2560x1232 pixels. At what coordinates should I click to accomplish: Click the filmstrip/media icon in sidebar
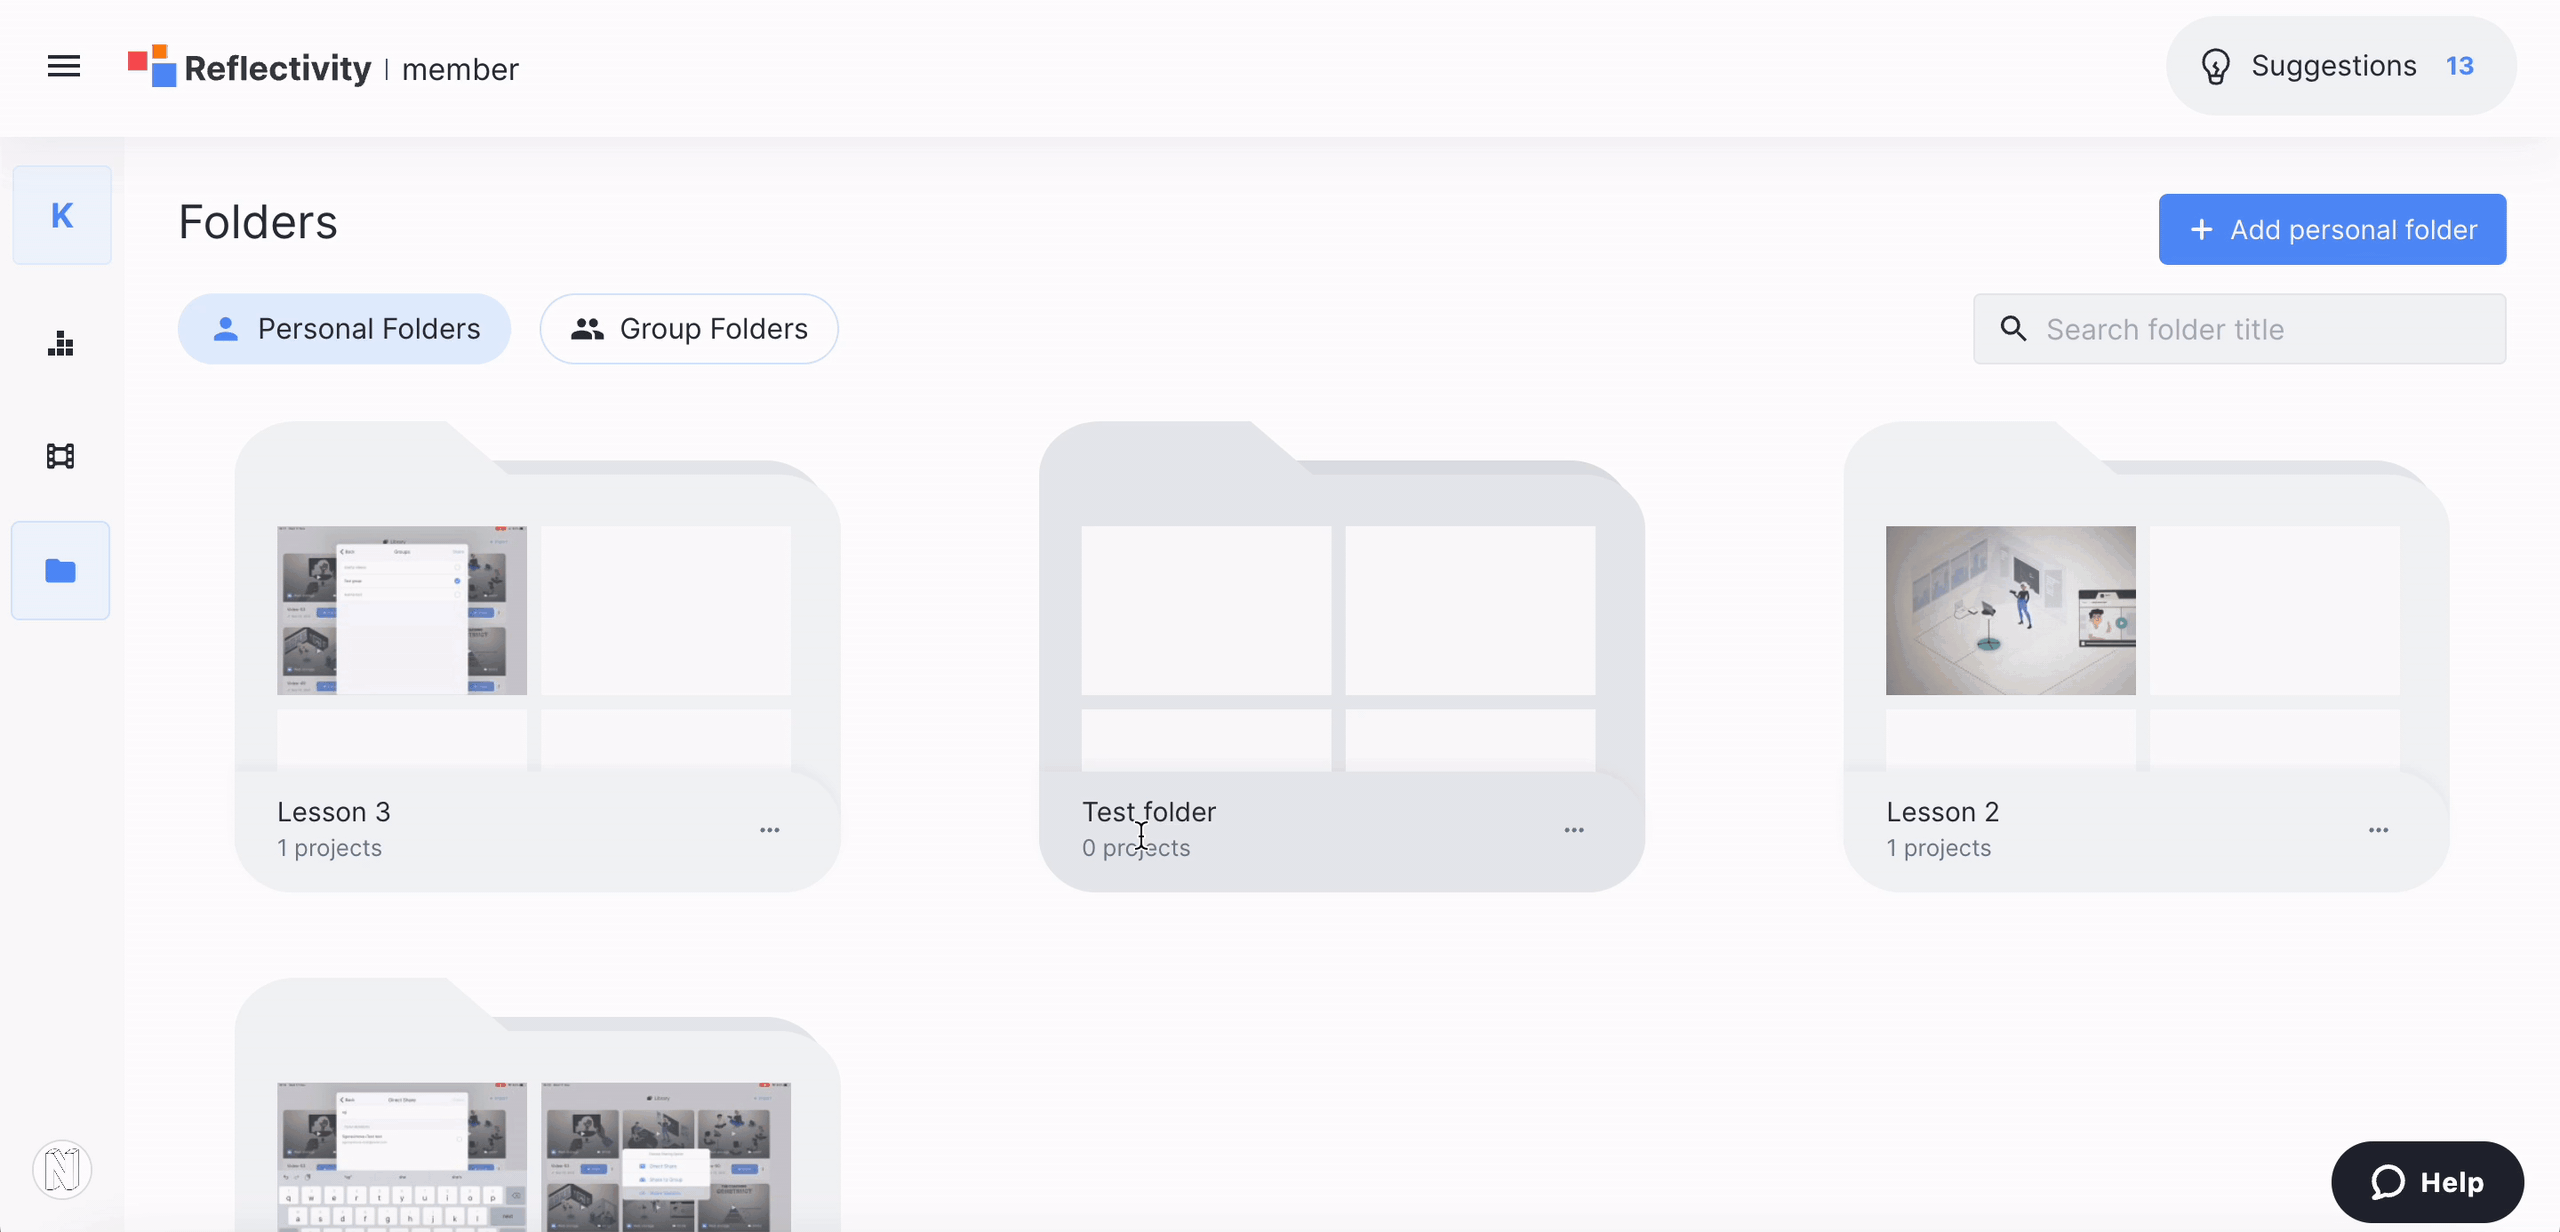coord(60,457)
